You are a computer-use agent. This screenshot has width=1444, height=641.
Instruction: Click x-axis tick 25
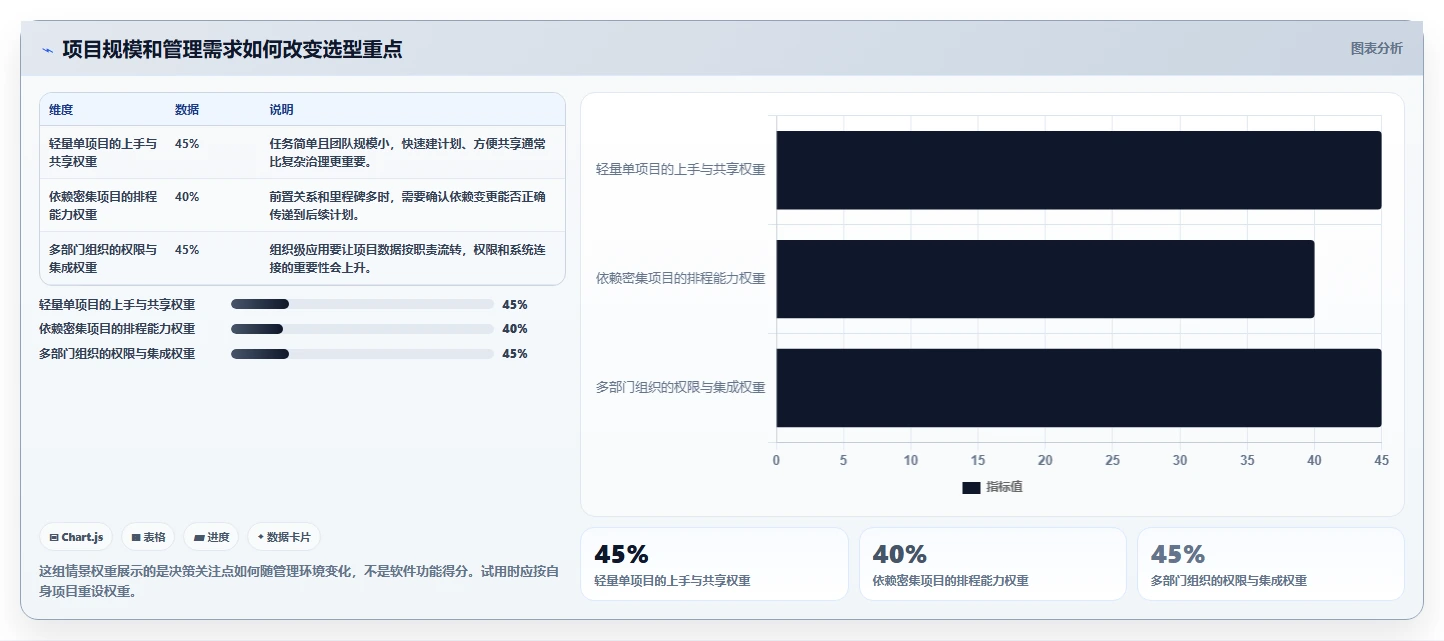pyautogui.click(x=1113, y=460)
